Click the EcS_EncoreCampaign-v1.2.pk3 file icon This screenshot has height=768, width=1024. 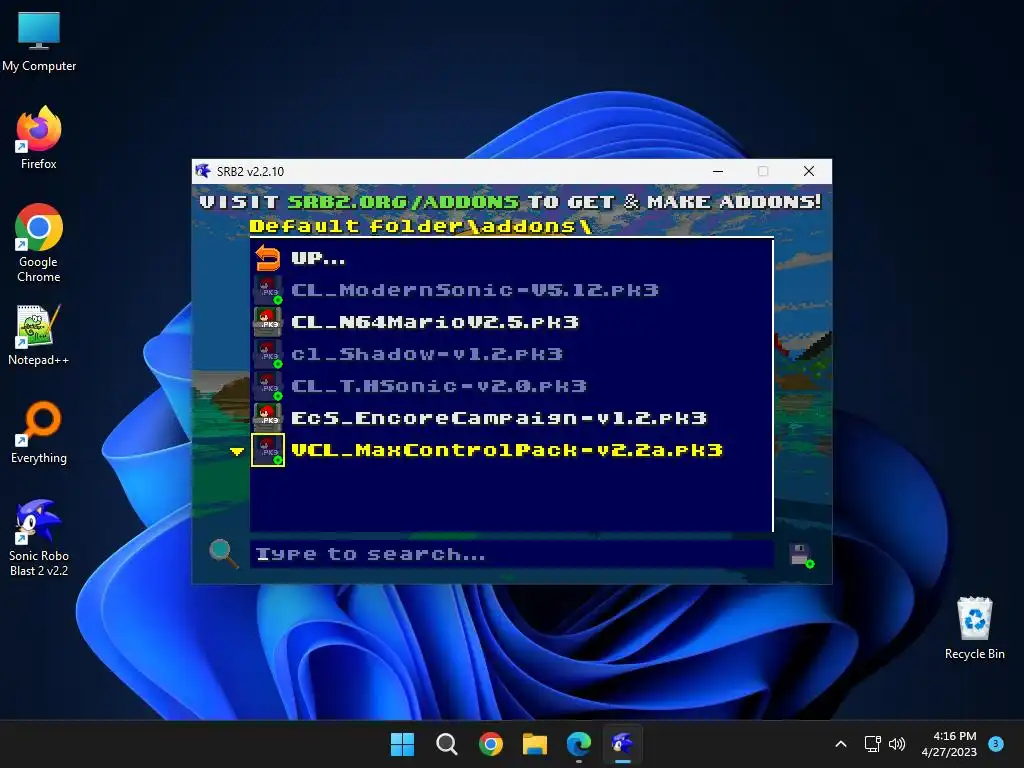coord(268,418)
